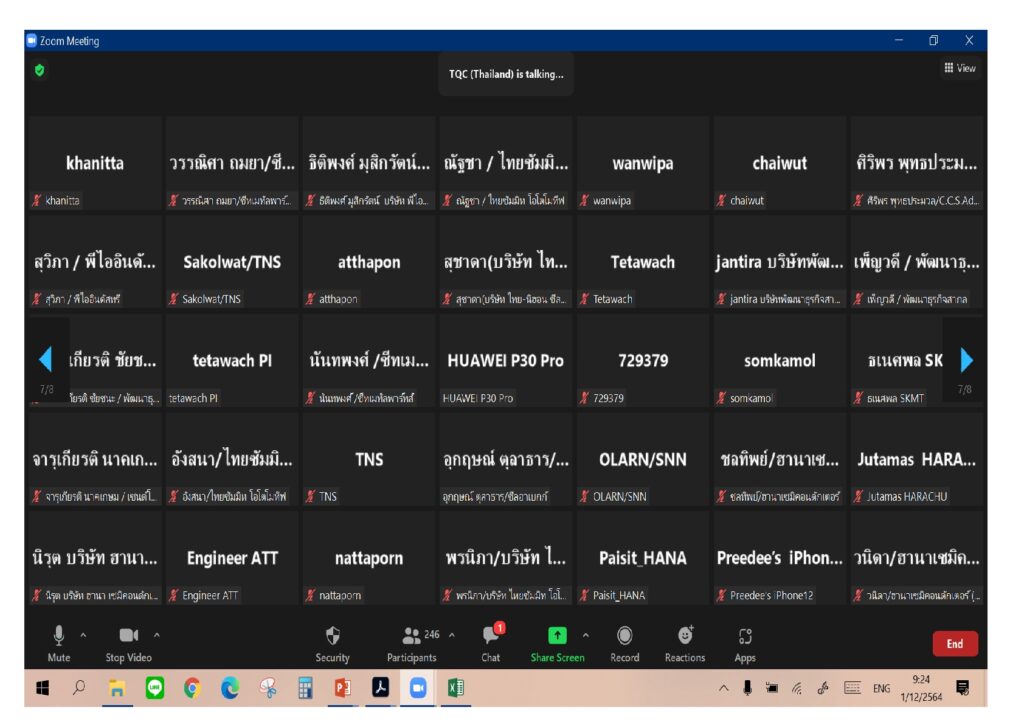Image resolution: width=1024 pixels, height=724 pixels.
Task: Click the green Share Screen icon
Action: pyautogui.click(x=557, y=635)
